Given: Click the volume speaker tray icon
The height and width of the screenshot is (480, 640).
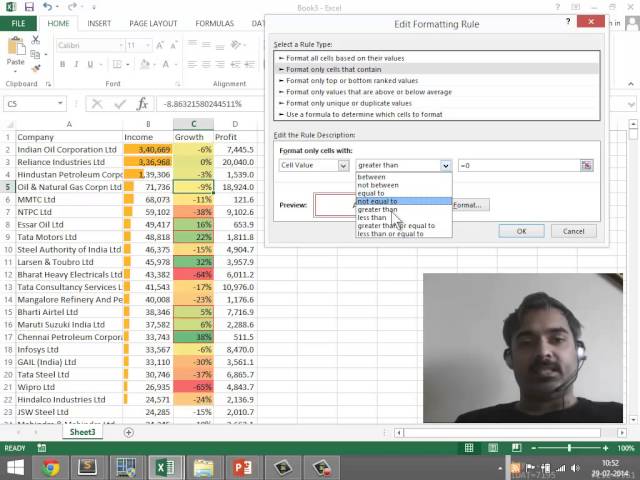Looking at the screenshot, I should tap(576, 468).
